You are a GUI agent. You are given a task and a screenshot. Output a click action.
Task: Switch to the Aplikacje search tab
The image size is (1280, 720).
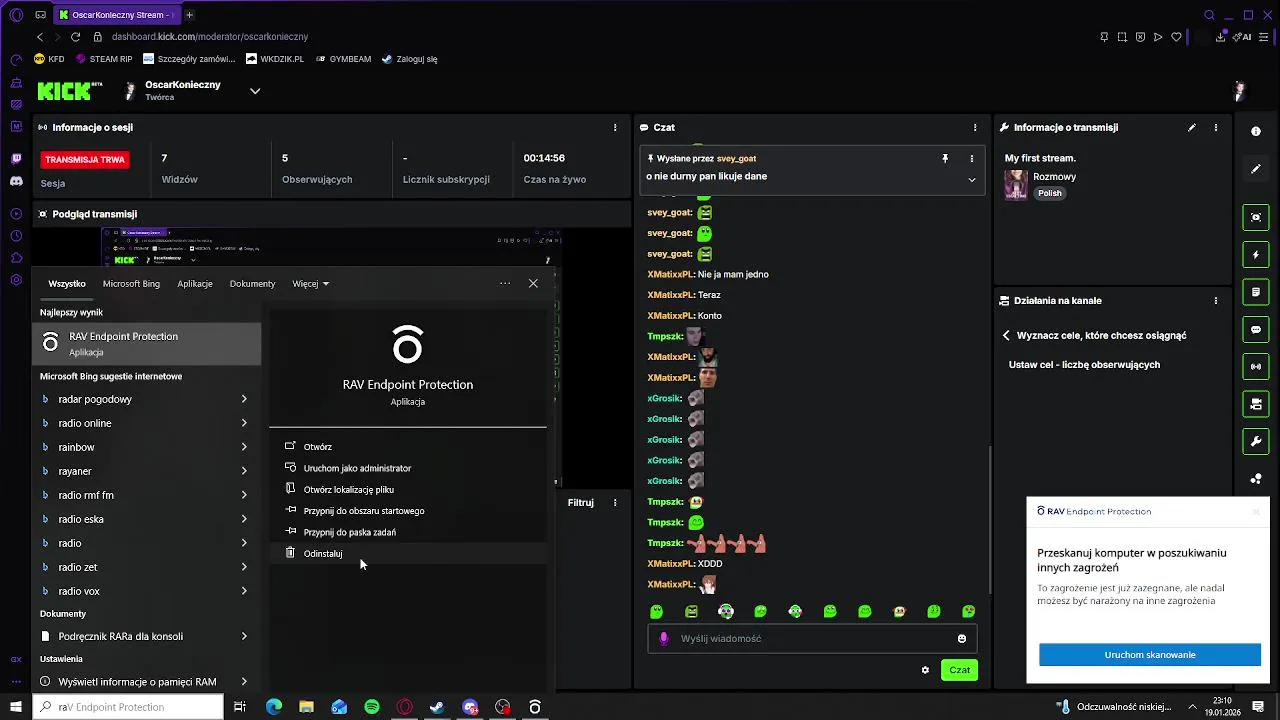(195, 284)
